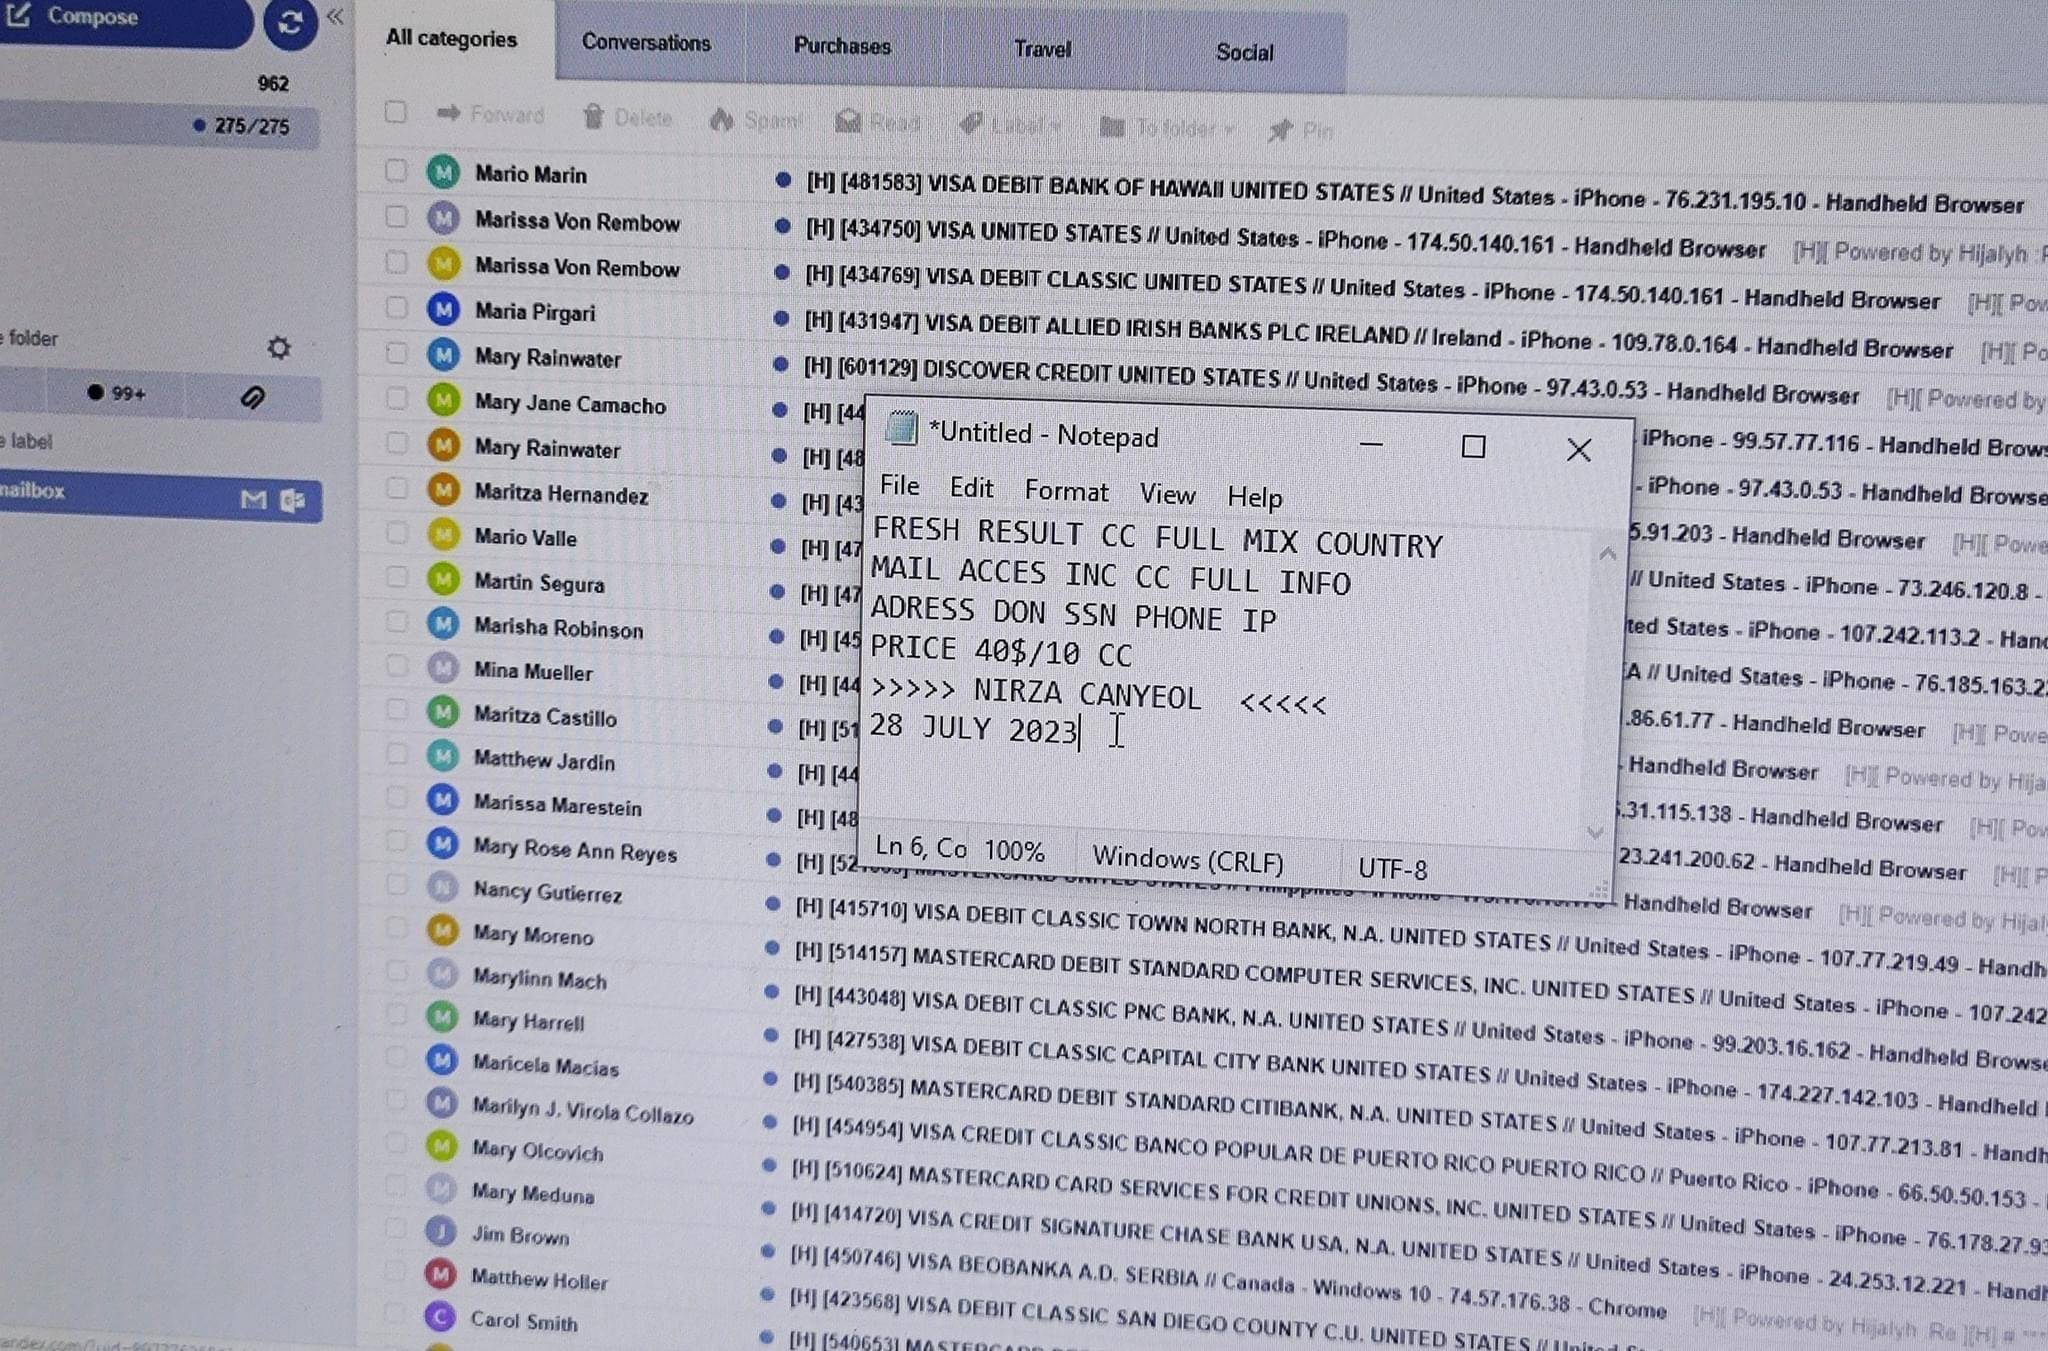The height and width of the screenshot is (1351, 2048).
Task: Check the box next to Martin Segura
Action: (x=397, y=577)
